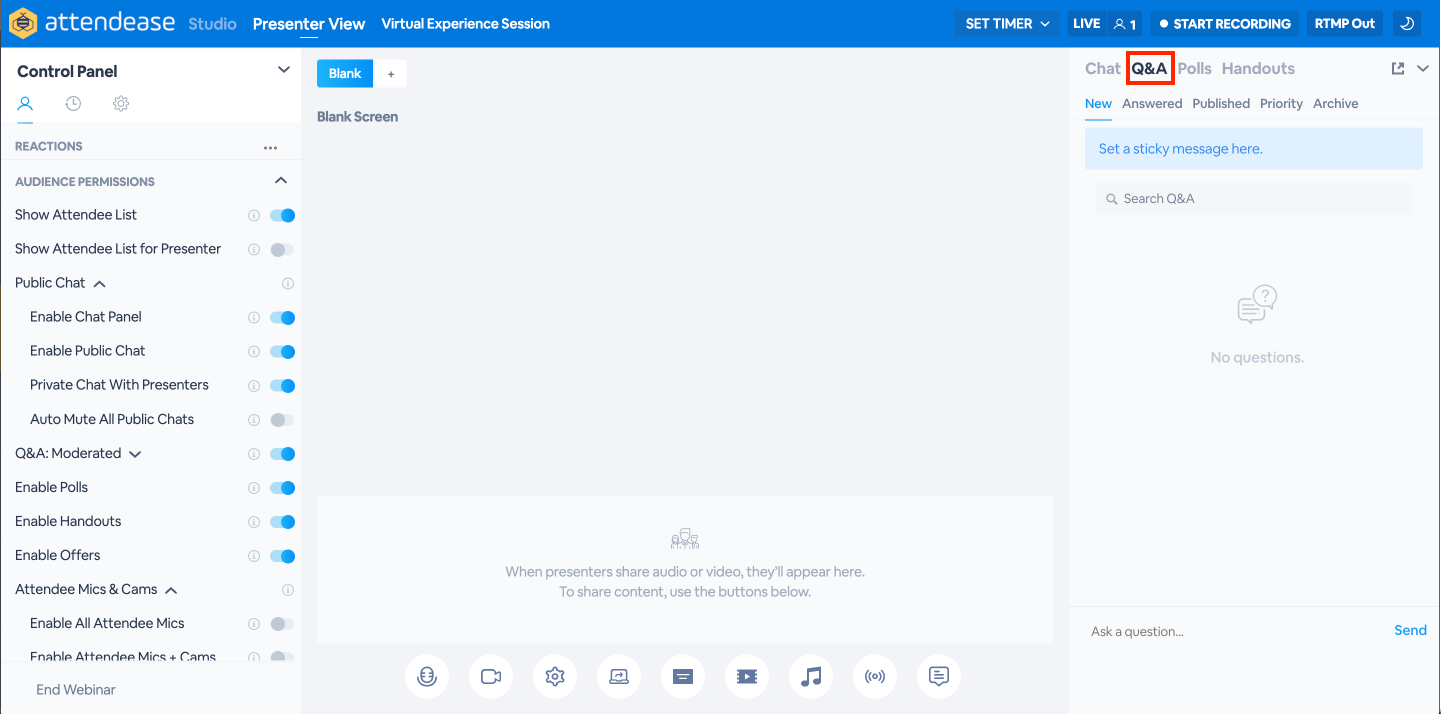Enable All Attendee Mics
Image resolution: width=1441 pixels, height=714 pixels.
pos(283,623)
